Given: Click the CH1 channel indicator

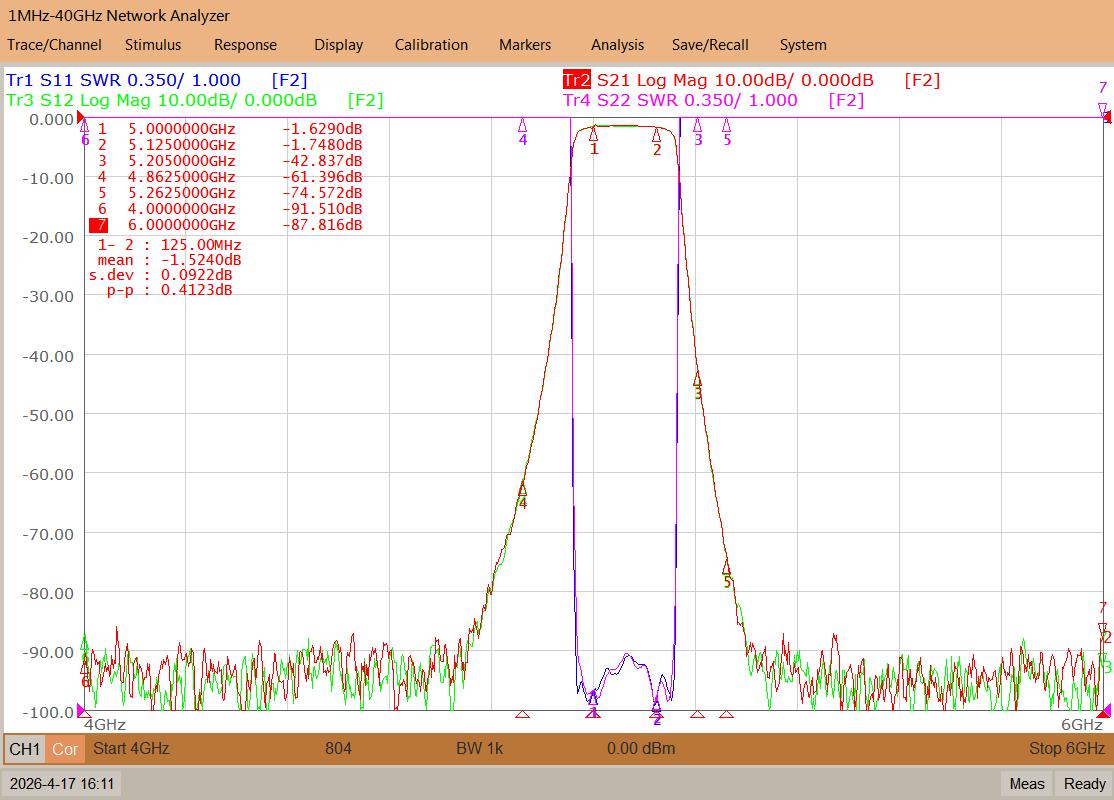Looking at the screenshot, I should click(x=25, y=749).
